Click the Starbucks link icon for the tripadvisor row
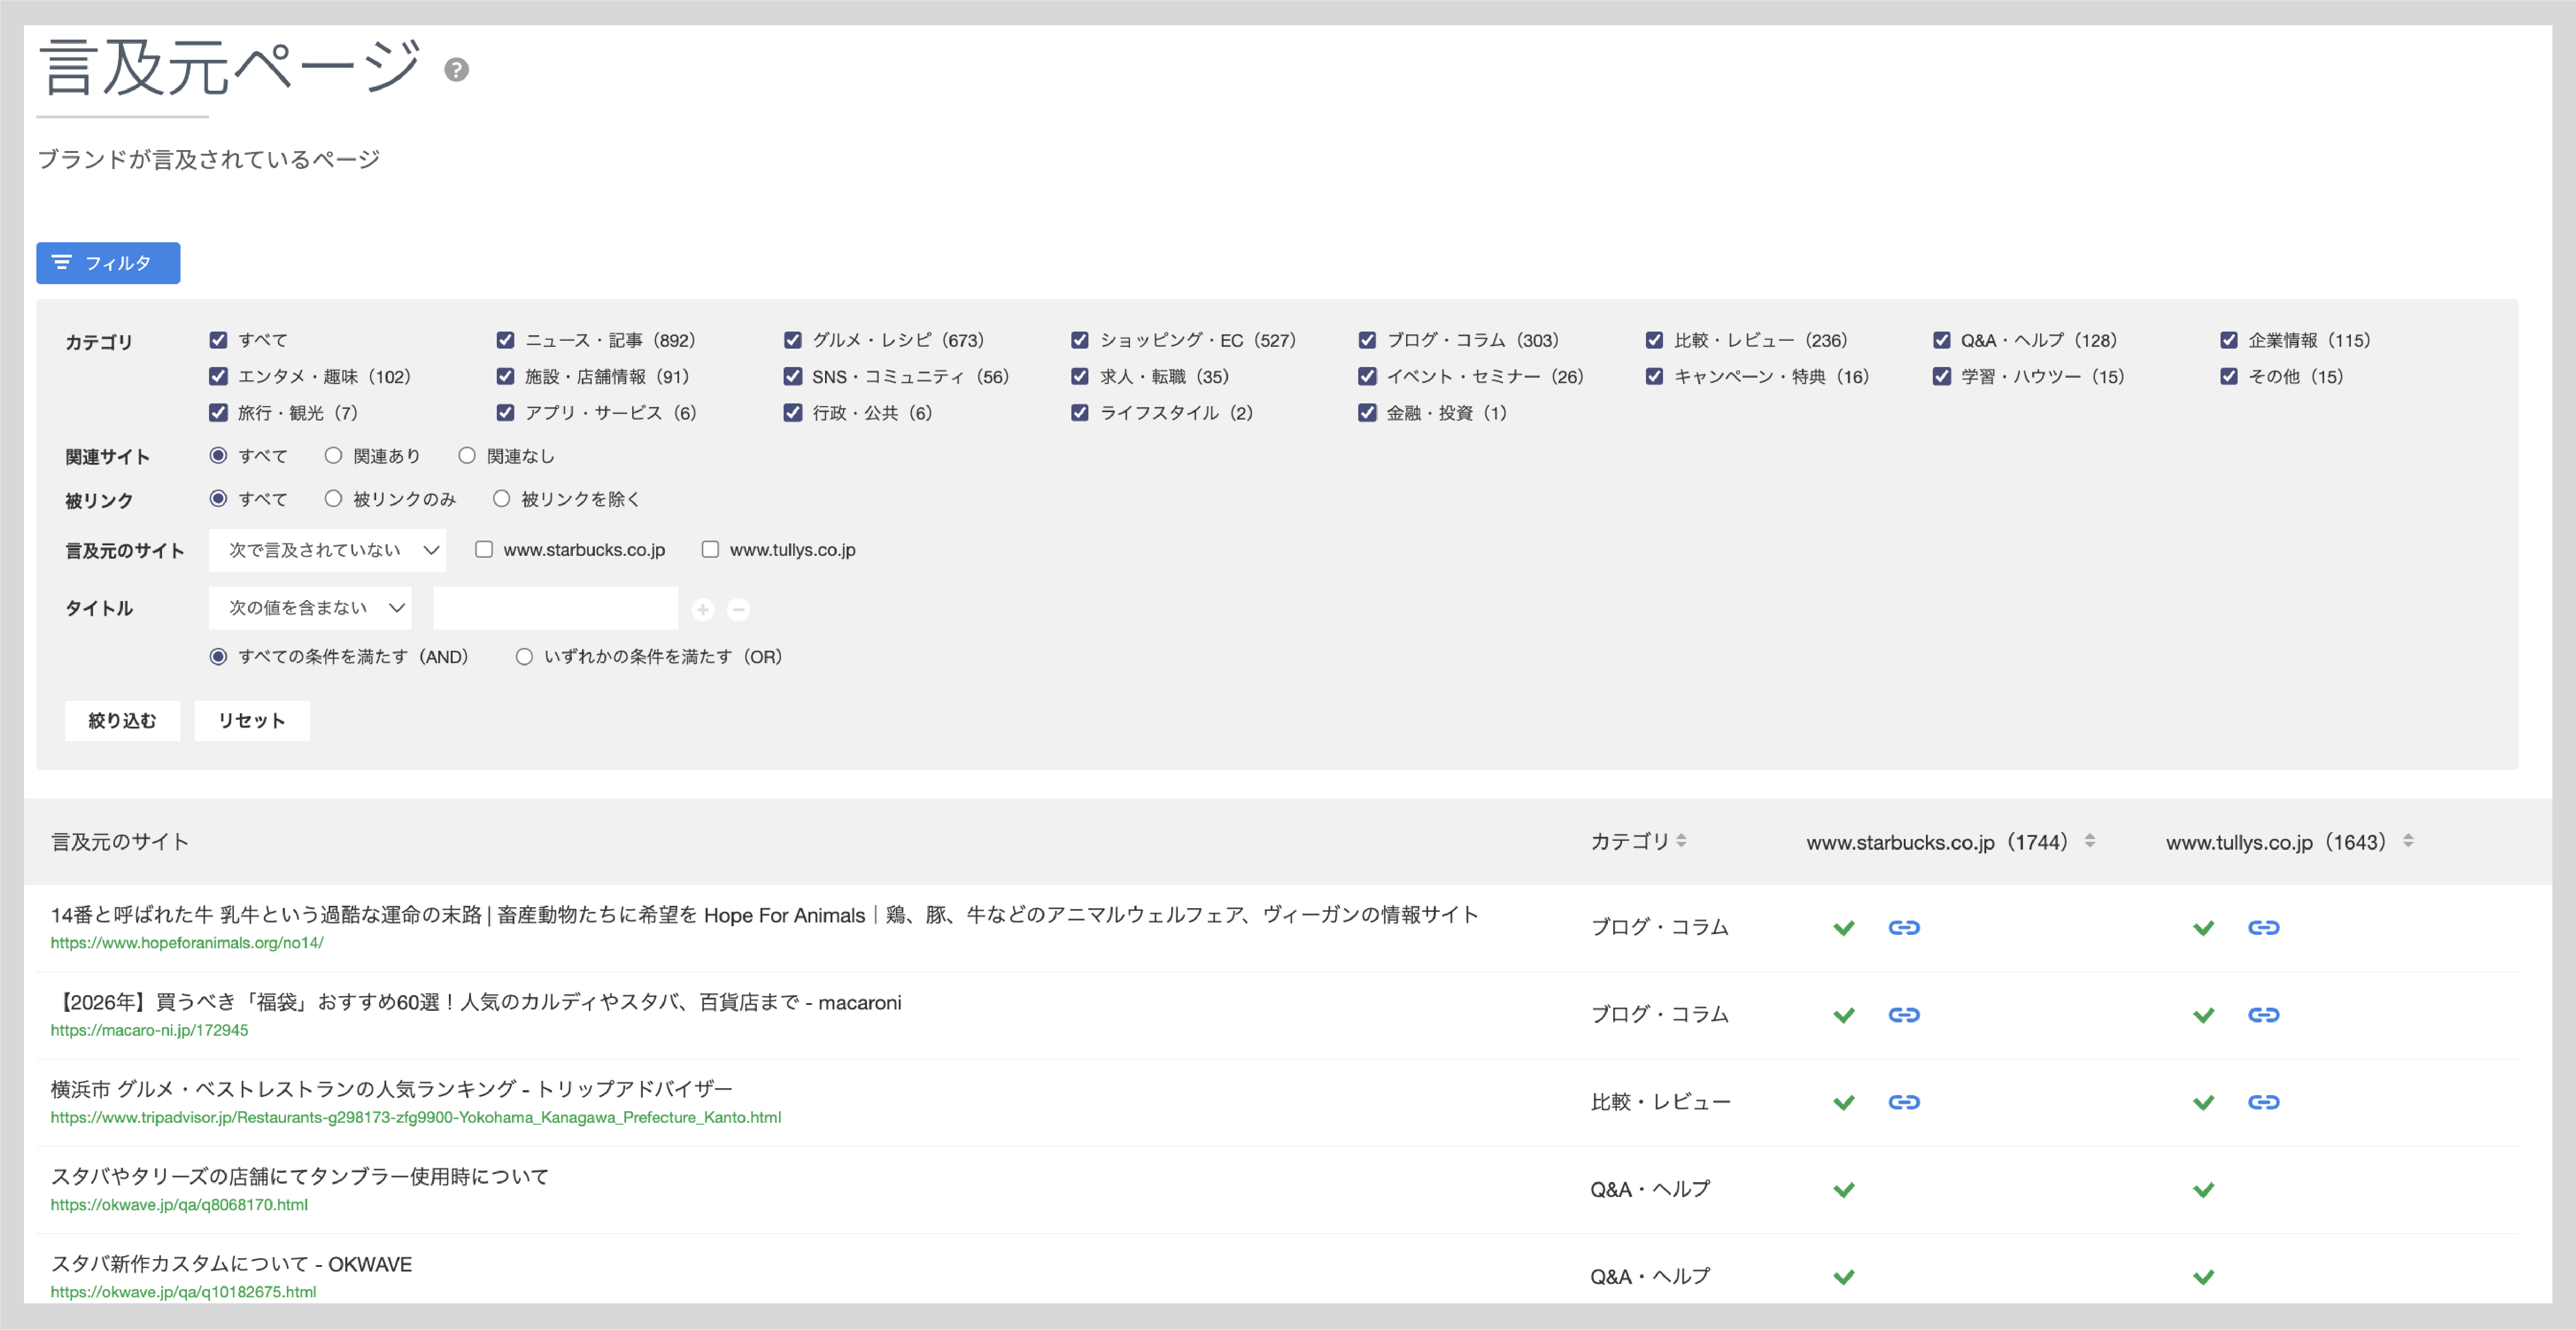 [x=1903, y=1102]
